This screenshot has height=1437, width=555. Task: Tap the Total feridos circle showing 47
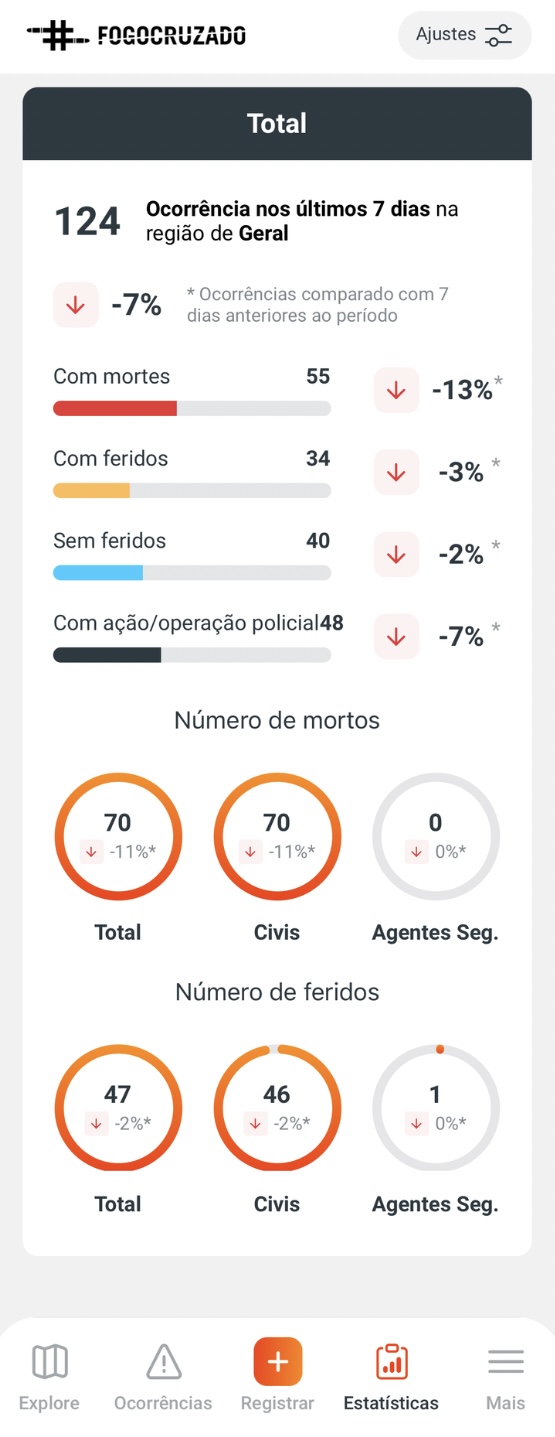click(118, 1108)
